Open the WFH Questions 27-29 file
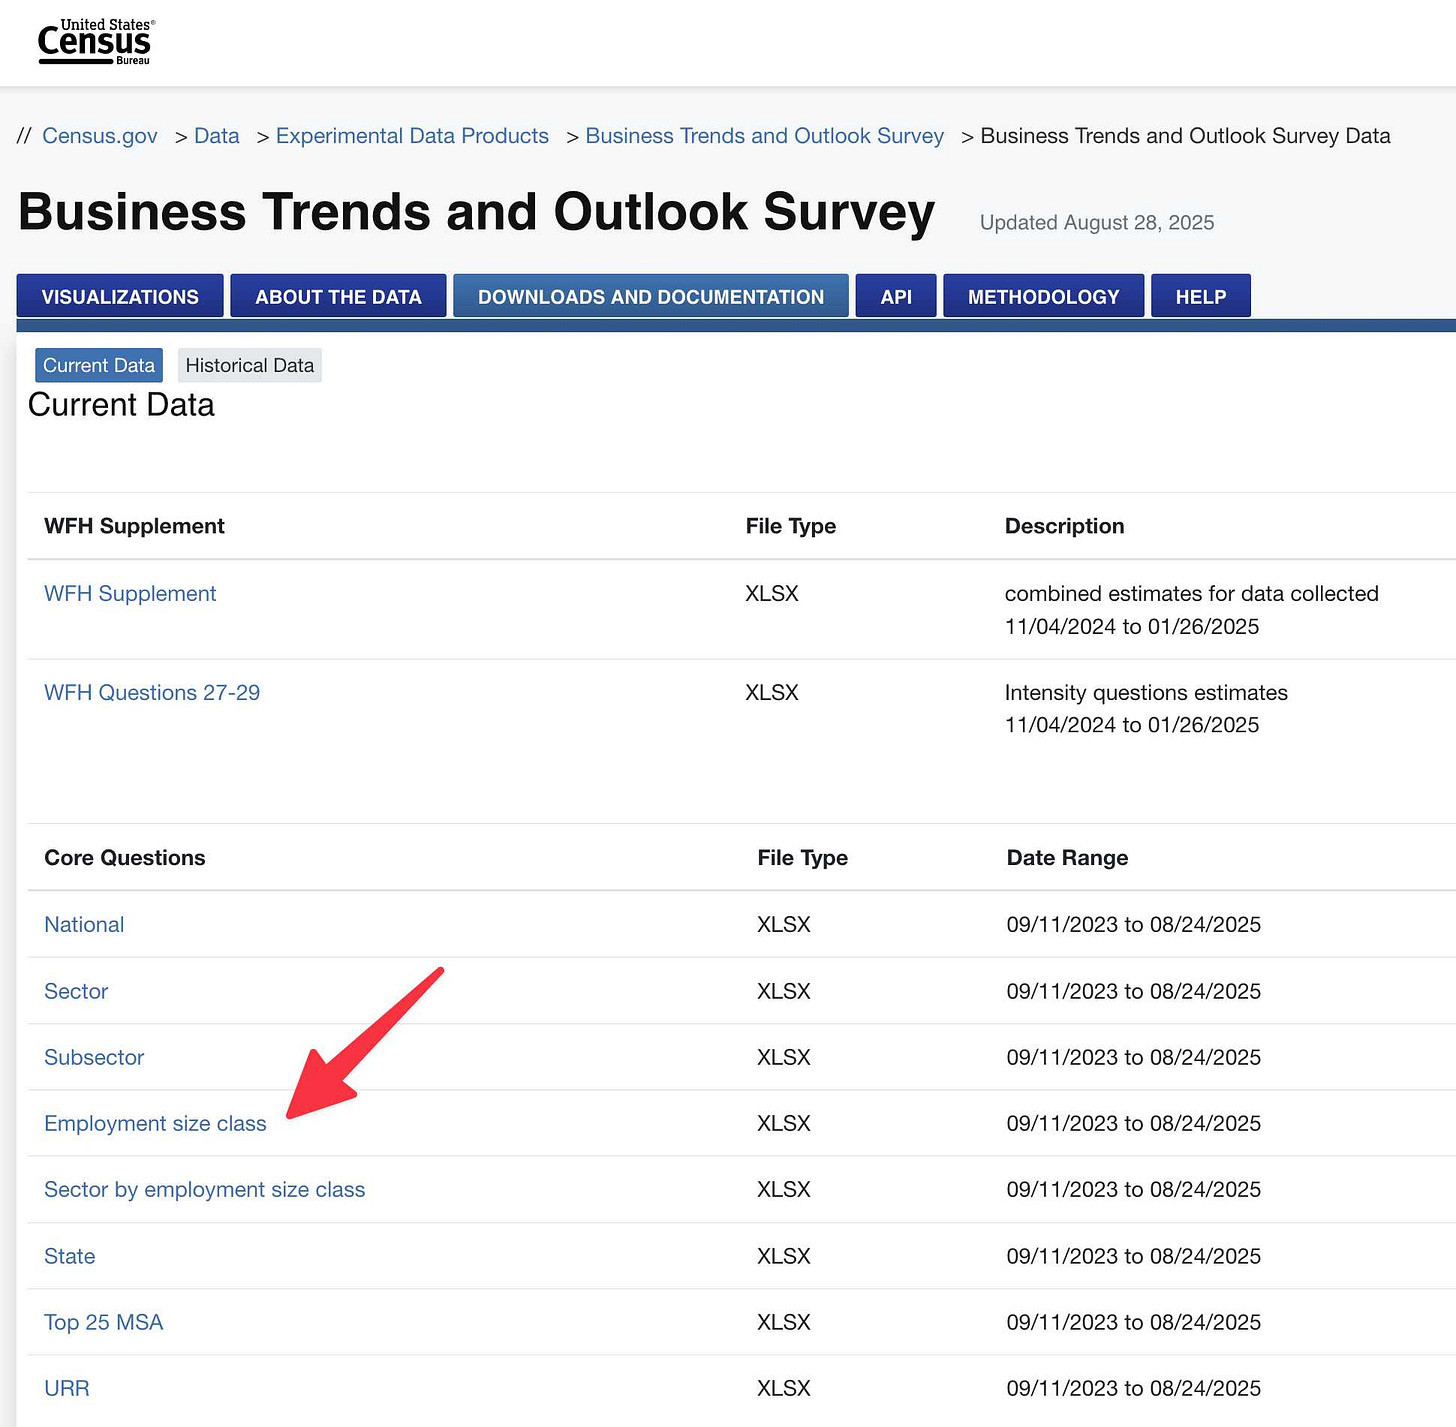The image size is (1456, 1427). click(x=151, y=692)
